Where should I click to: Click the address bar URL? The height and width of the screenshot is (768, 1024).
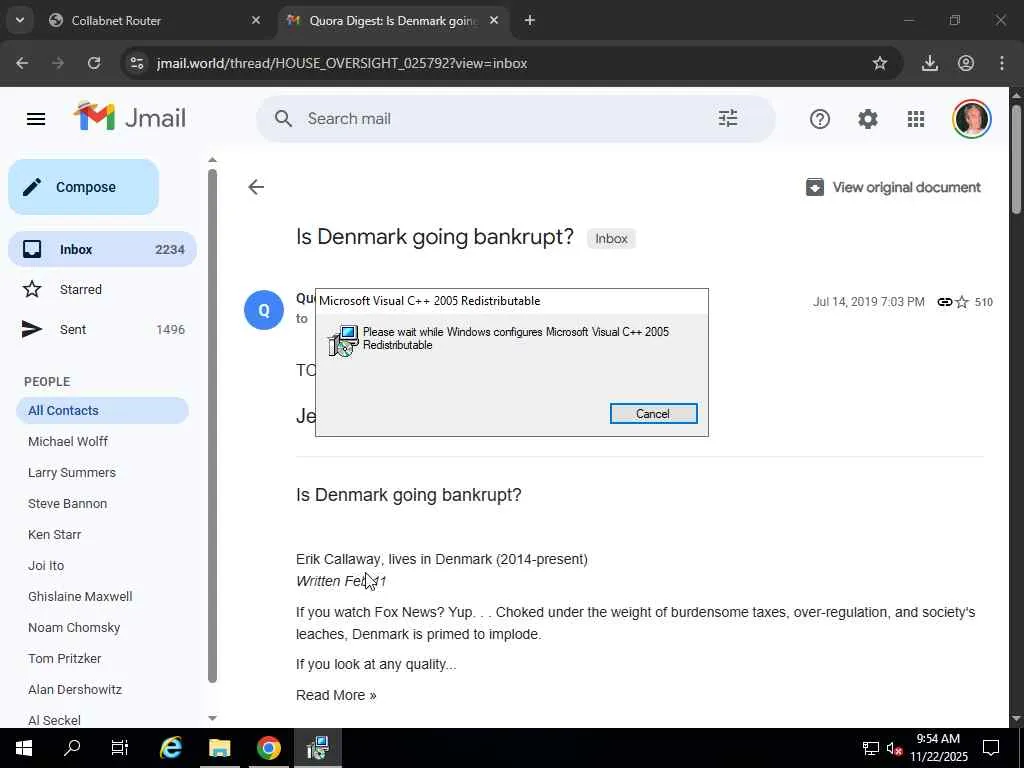[x=342, y=63]
